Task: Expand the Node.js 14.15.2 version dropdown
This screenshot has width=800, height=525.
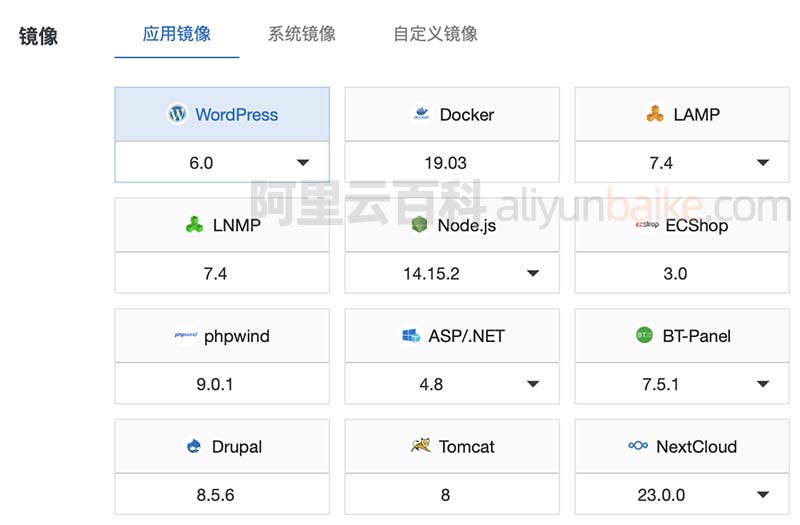Action: click(533, 273)
